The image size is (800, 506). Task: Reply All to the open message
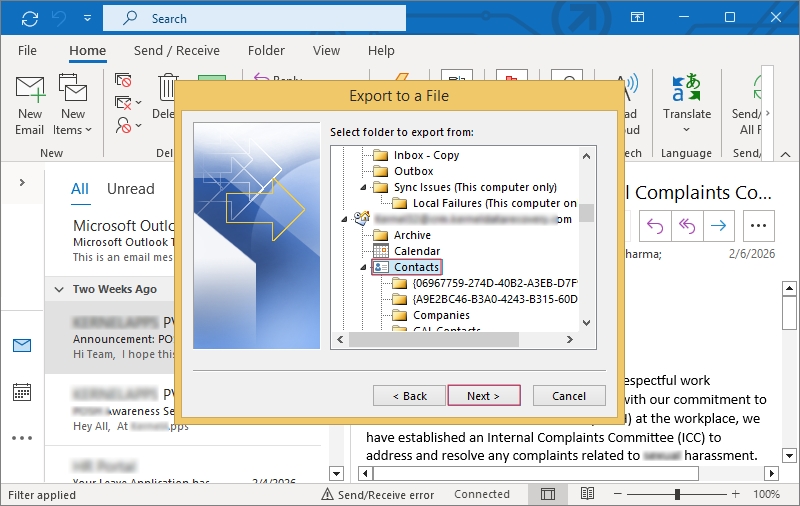click(687, 225)
